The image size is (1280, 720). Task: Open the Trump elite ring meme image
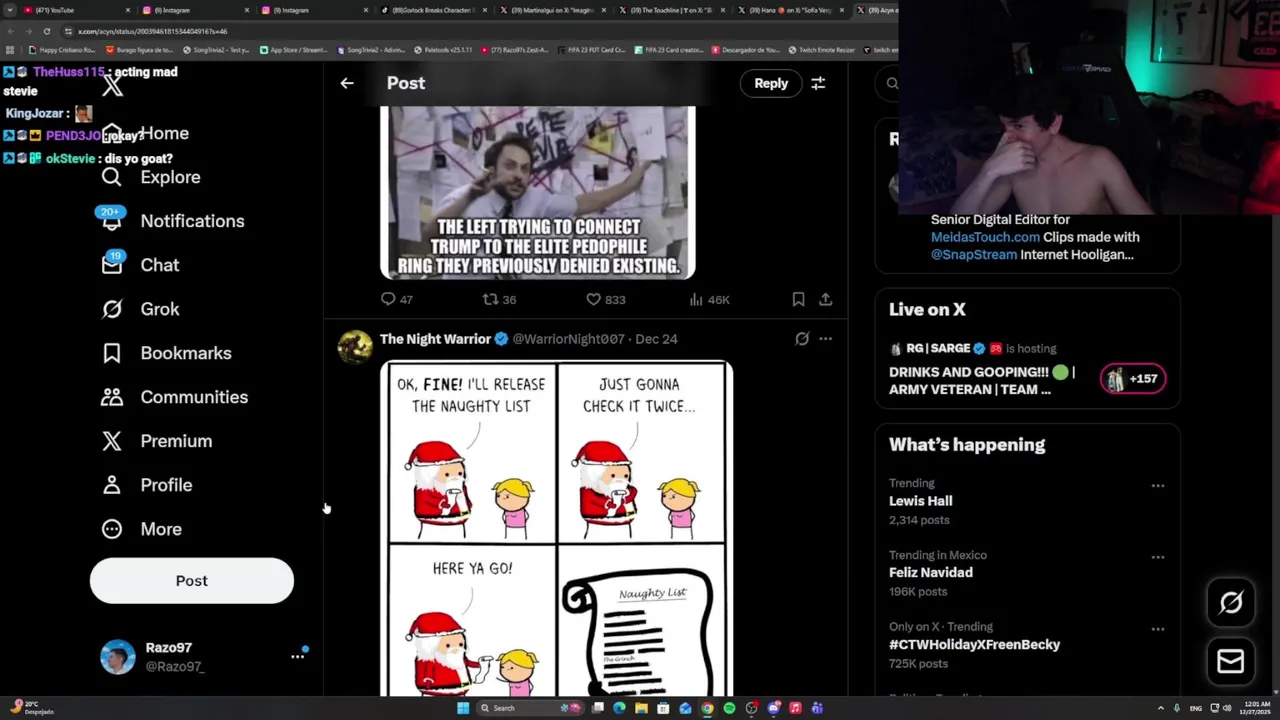(538, 192)
